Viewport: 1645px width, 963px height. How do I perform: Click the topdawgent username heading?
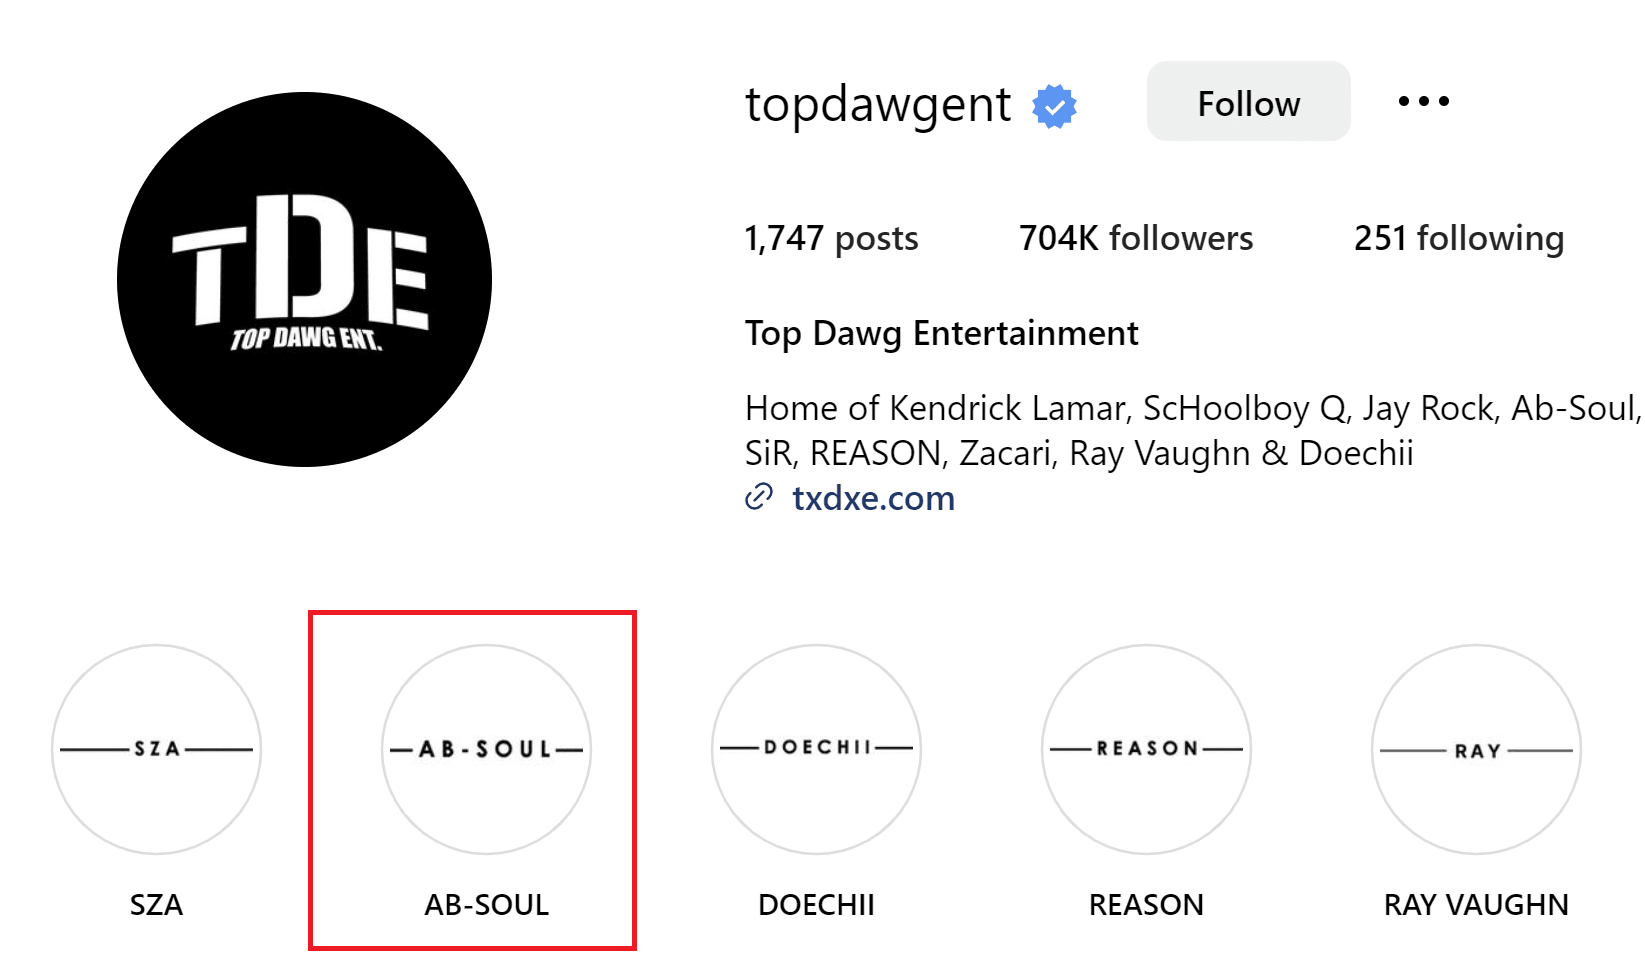pos(878,104)
